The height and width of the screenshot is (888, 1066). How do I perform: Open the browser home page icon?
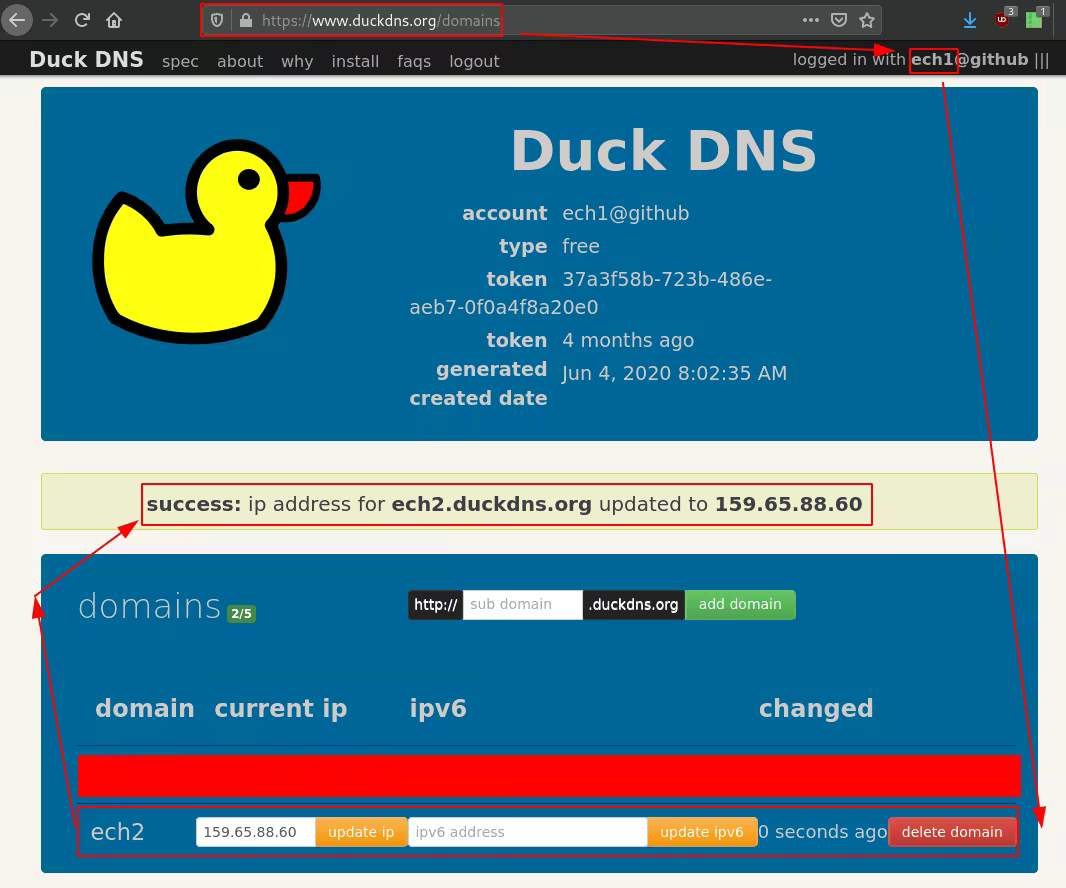tap(114, 20)
